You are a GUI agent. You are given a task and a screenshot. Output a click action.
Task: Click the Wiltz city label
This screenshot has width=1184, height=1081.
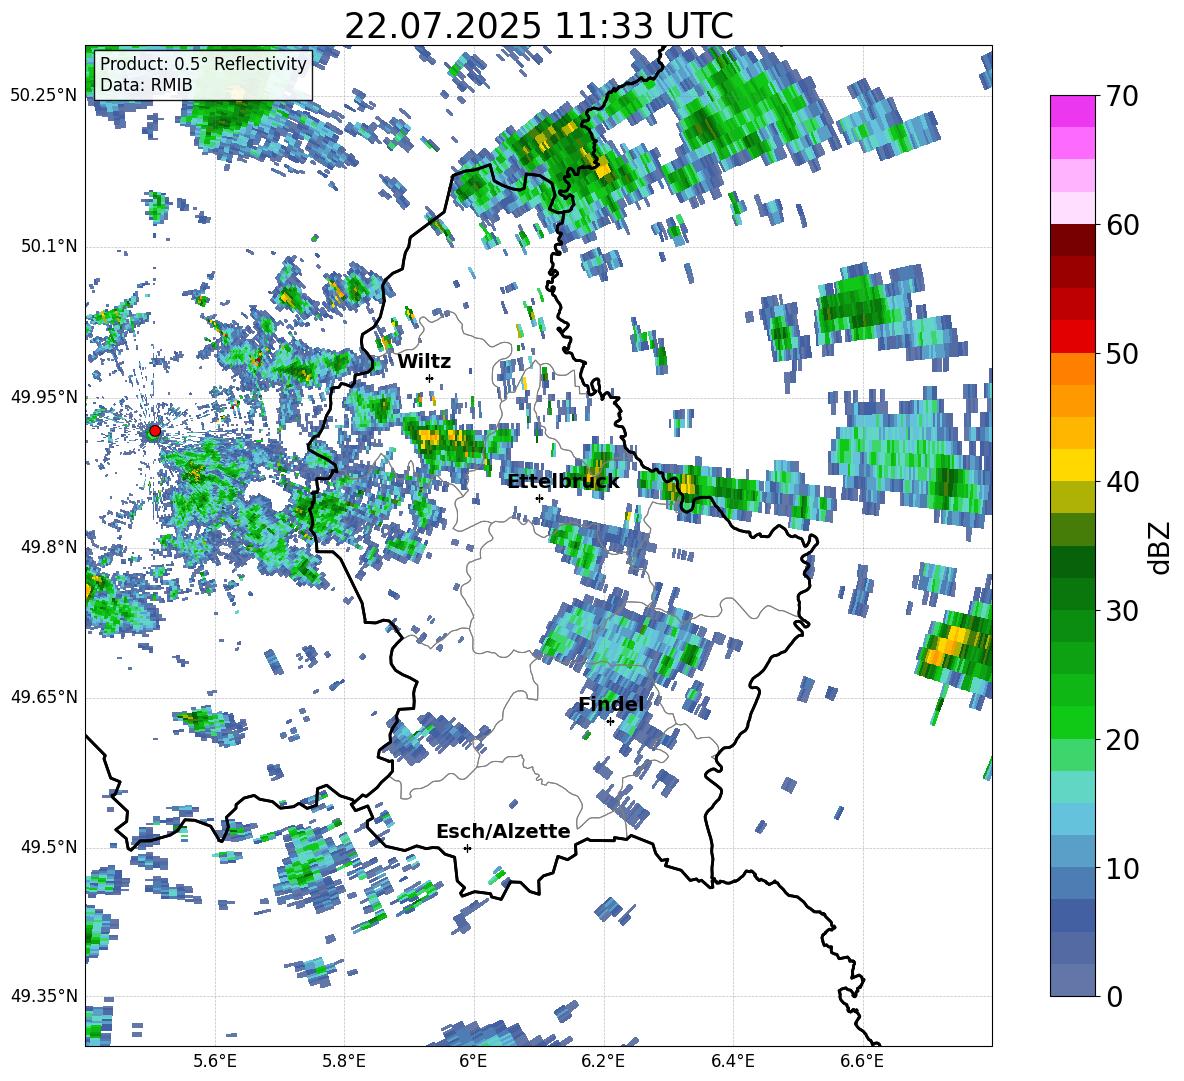(424, 362)
